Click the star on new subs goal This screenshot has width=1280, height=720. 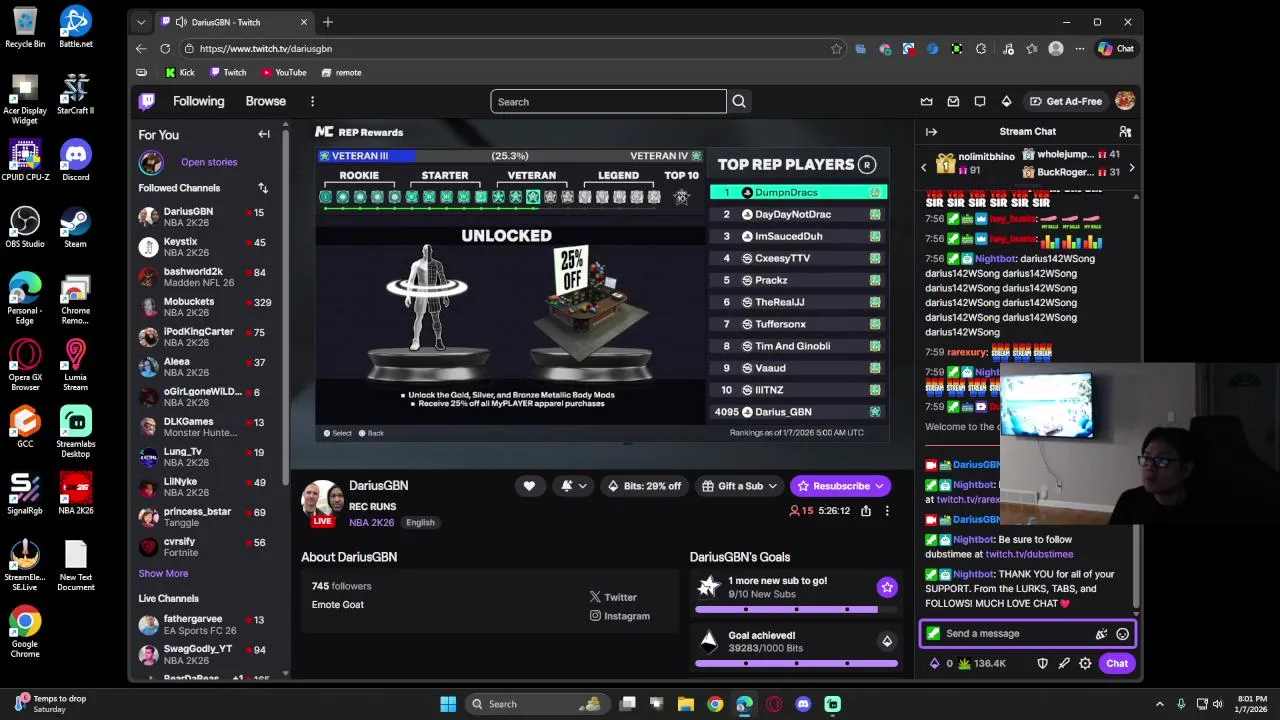pos(887,587)
